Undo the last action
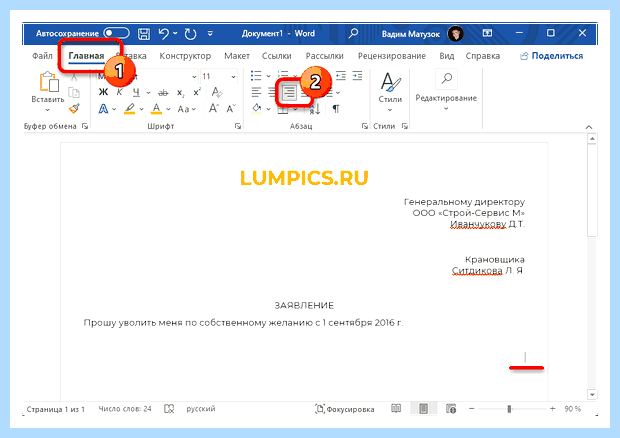Viewport: 620px width, 438px height. (x=164, y=34)
